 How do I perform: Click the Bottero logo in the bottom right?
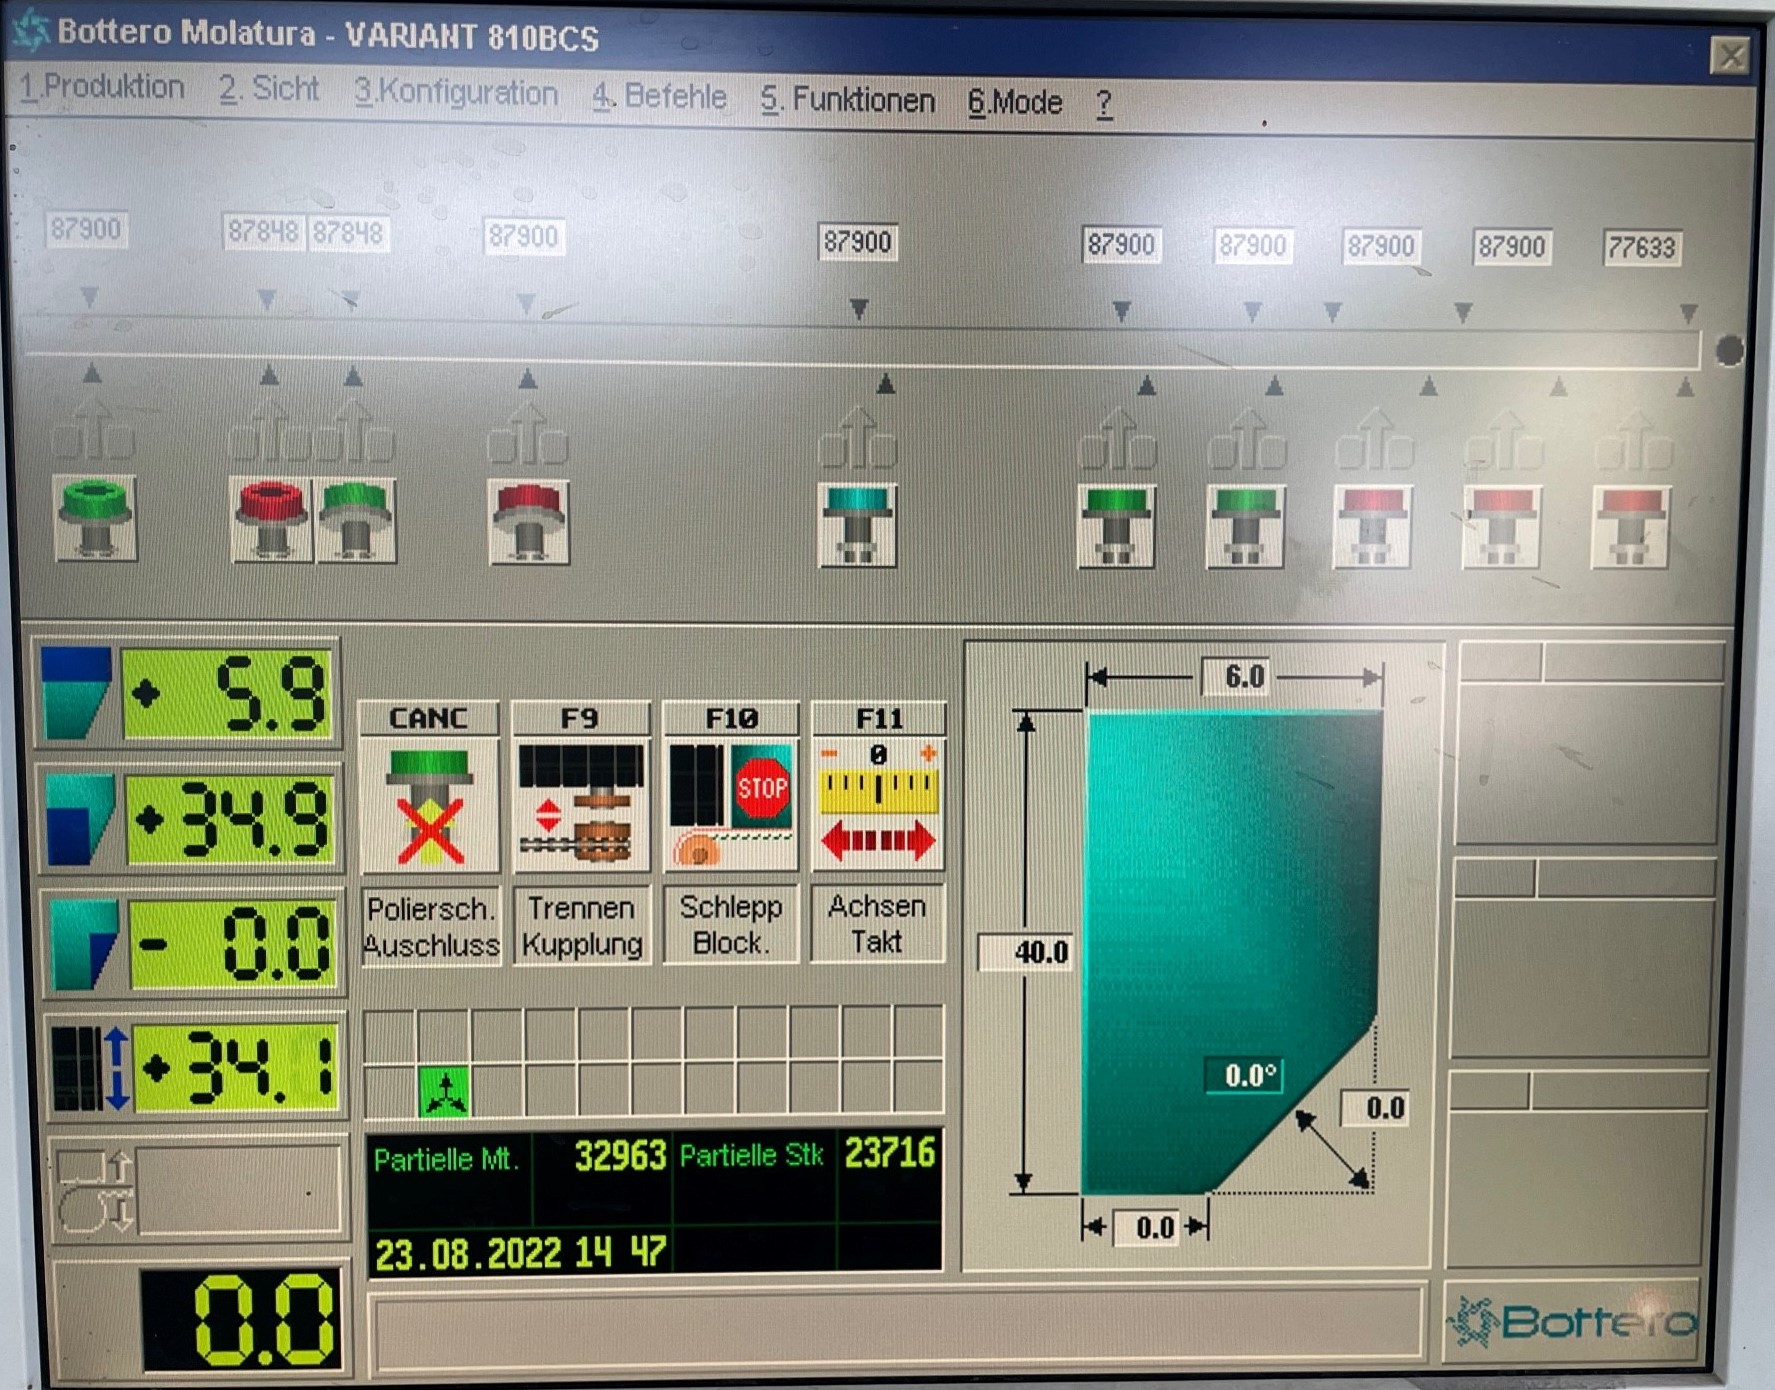[1572, 1322]
